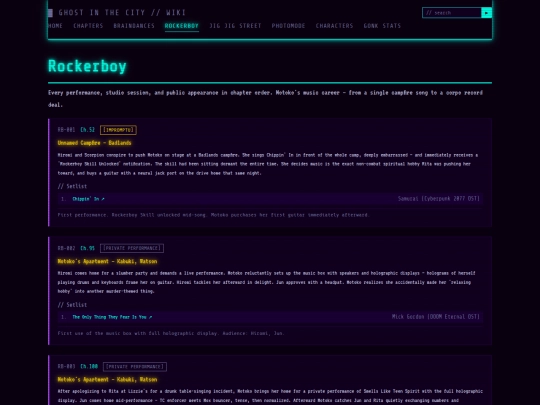Click the RB-003 entry ID
The image size is (540, 405).
pyautogui.click(x=66, y=366)
